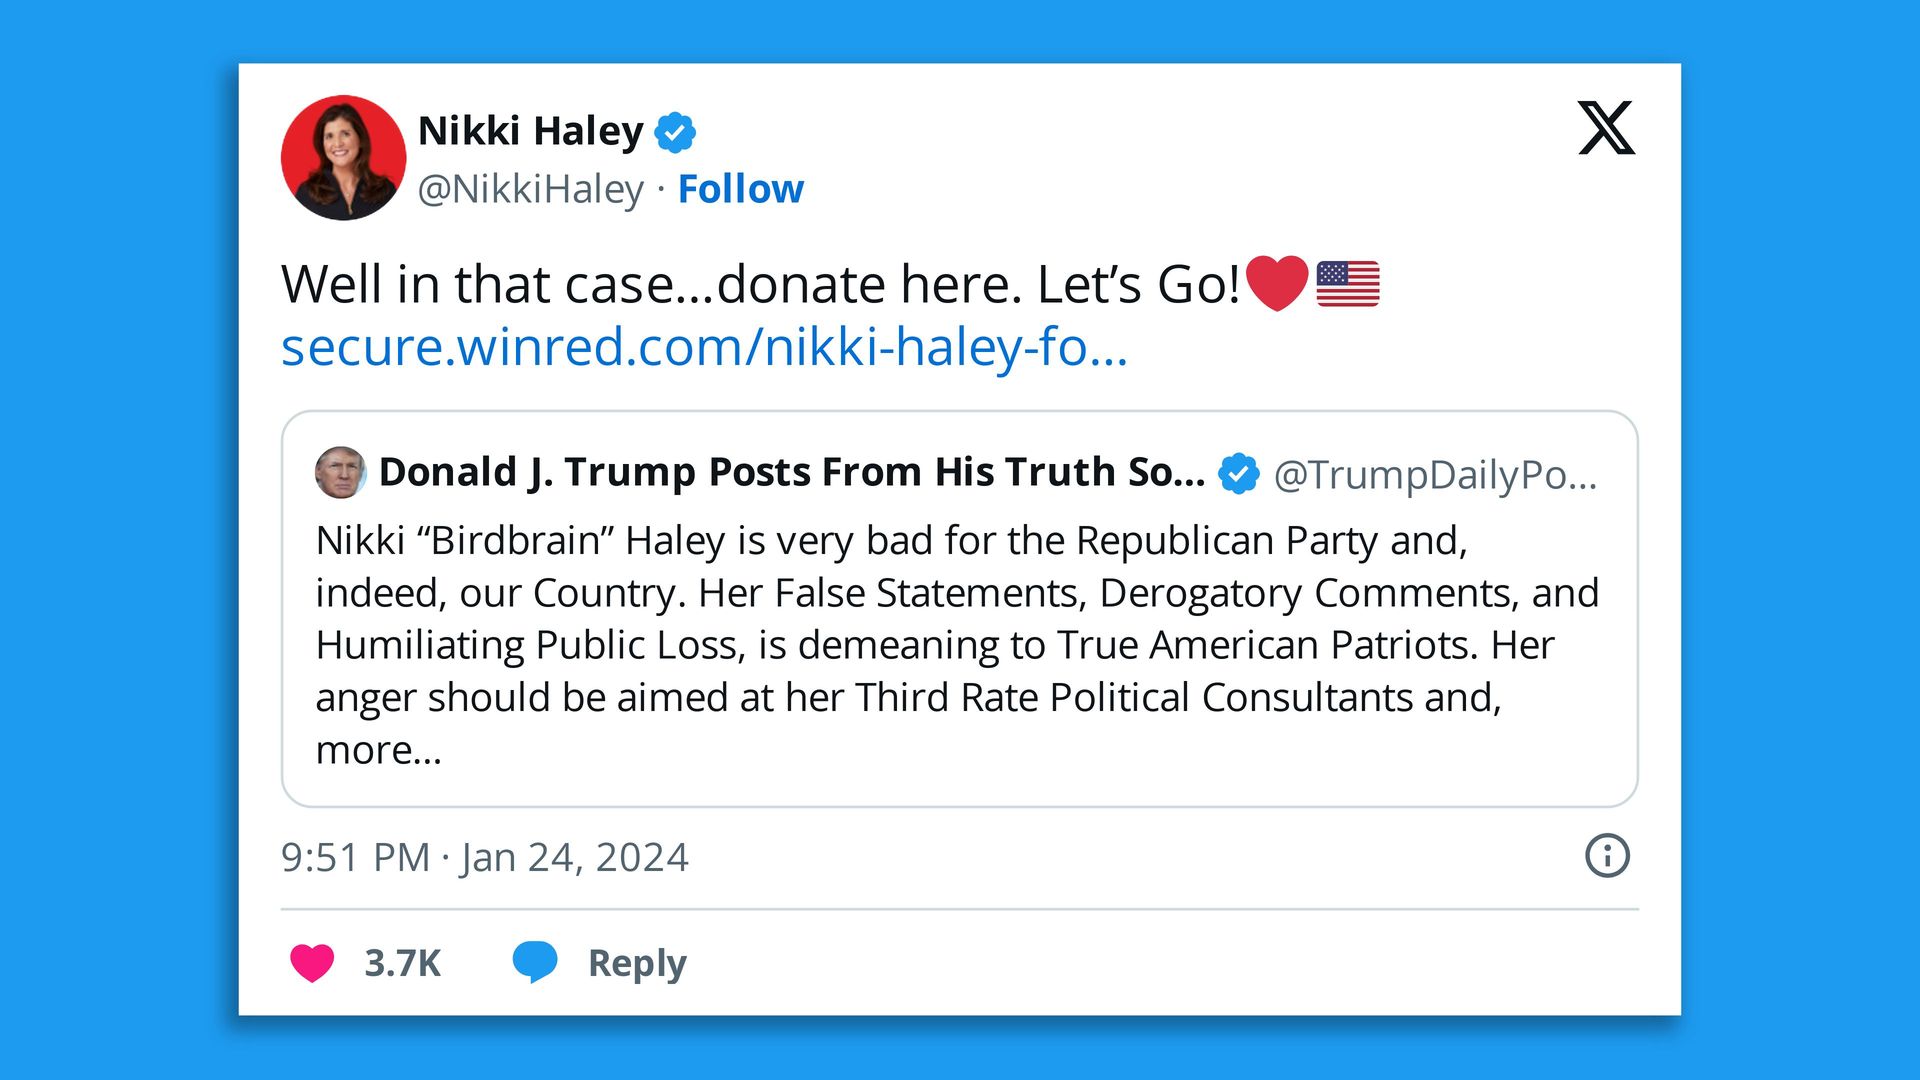Open the 9:51 PM Jan 24 timestamp
The height and width of the screenshot is (1080, 1920).
[485, 857]
